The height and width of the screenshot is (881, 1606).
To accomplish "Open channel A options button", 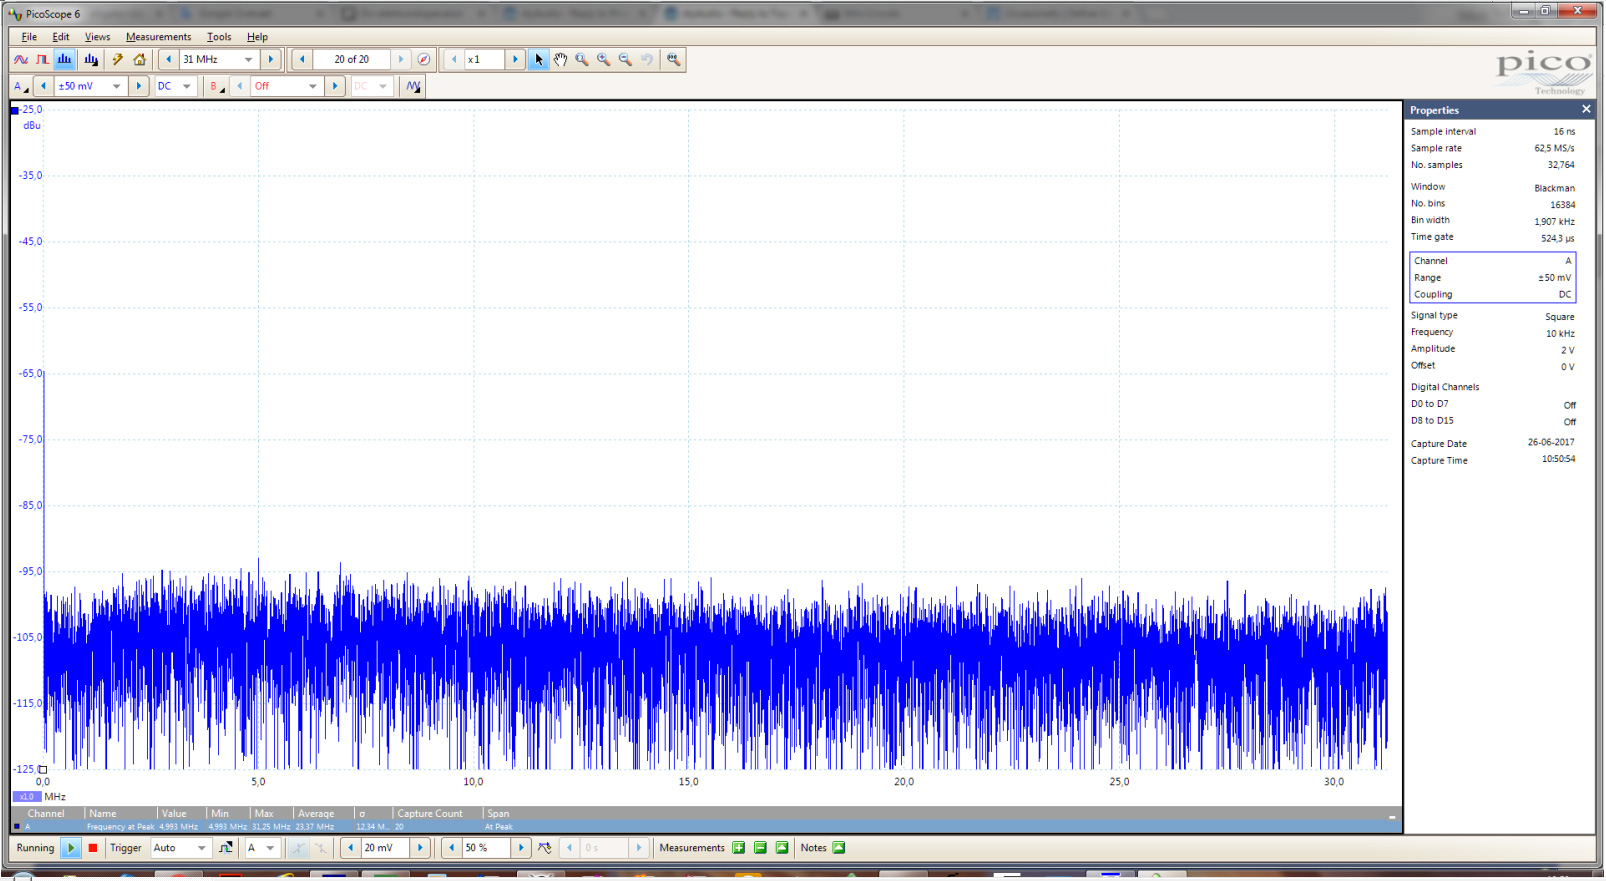I will pos(20,87).
